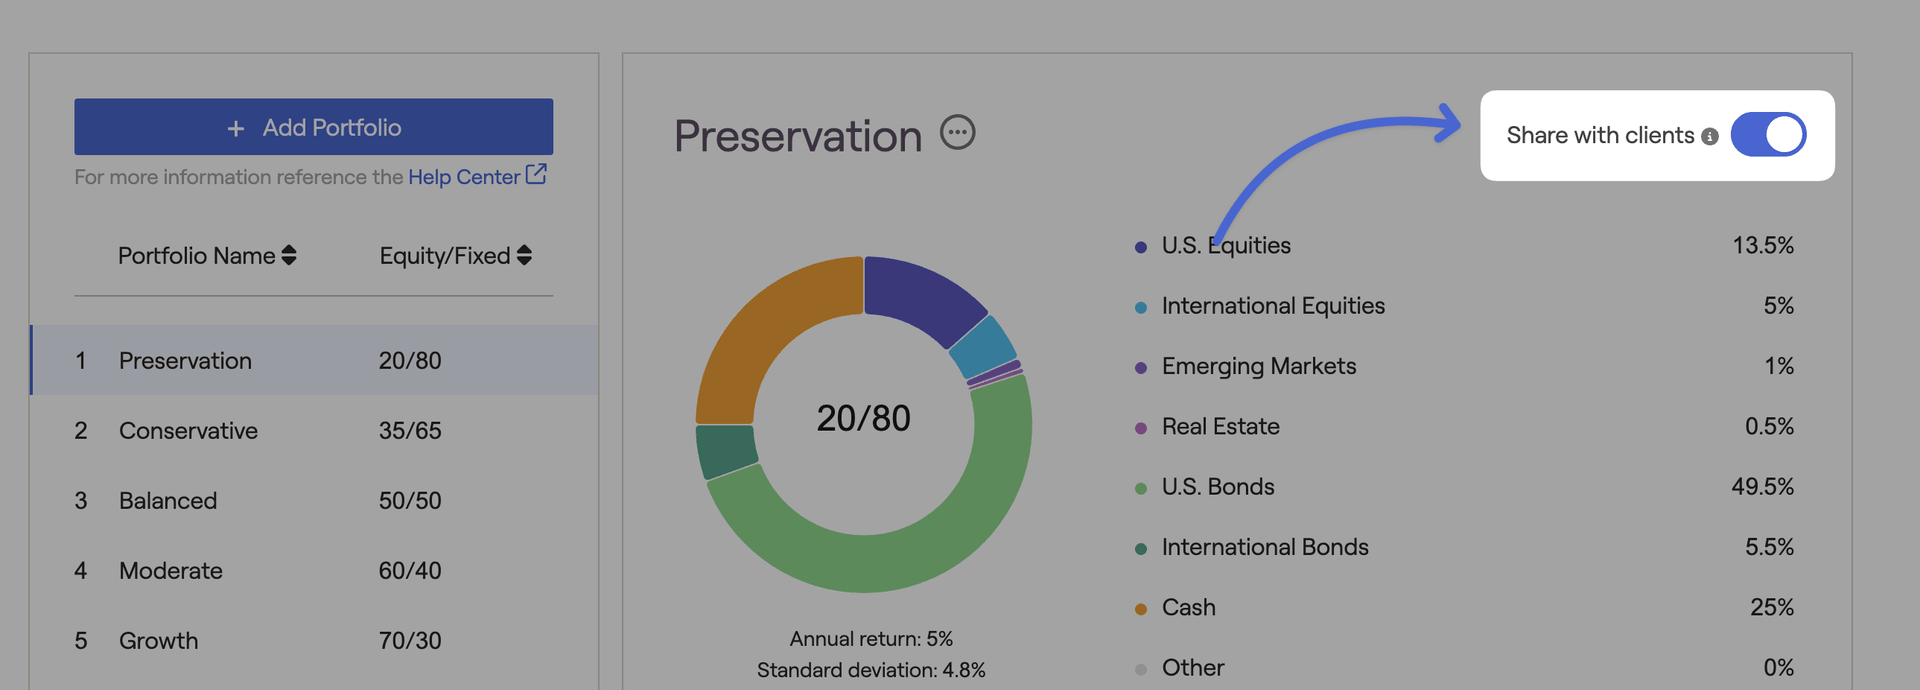
Task: Select the Growth portfolio row
Action: pyautogui.click(x=313, y=641)
